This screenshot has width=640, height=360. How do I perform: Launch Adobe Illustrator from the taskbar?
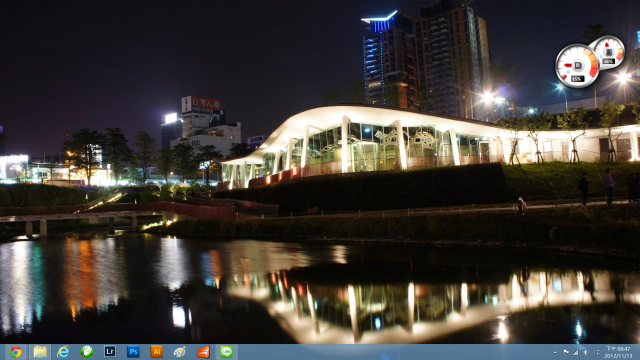pos(156,351)
